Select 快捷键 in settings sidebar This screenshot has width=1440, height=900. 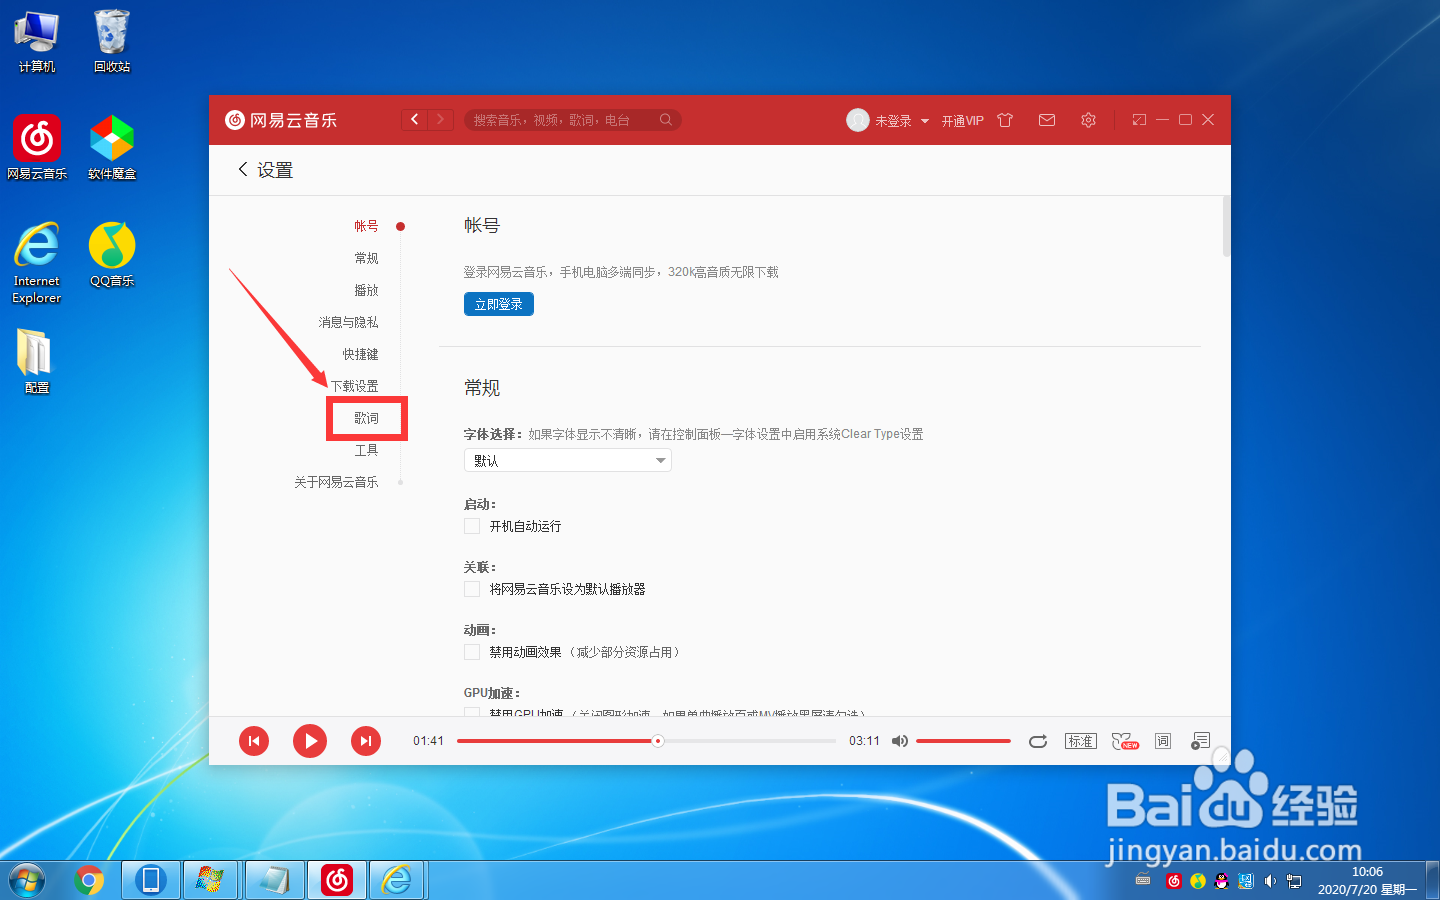click(x=360, y=354)
